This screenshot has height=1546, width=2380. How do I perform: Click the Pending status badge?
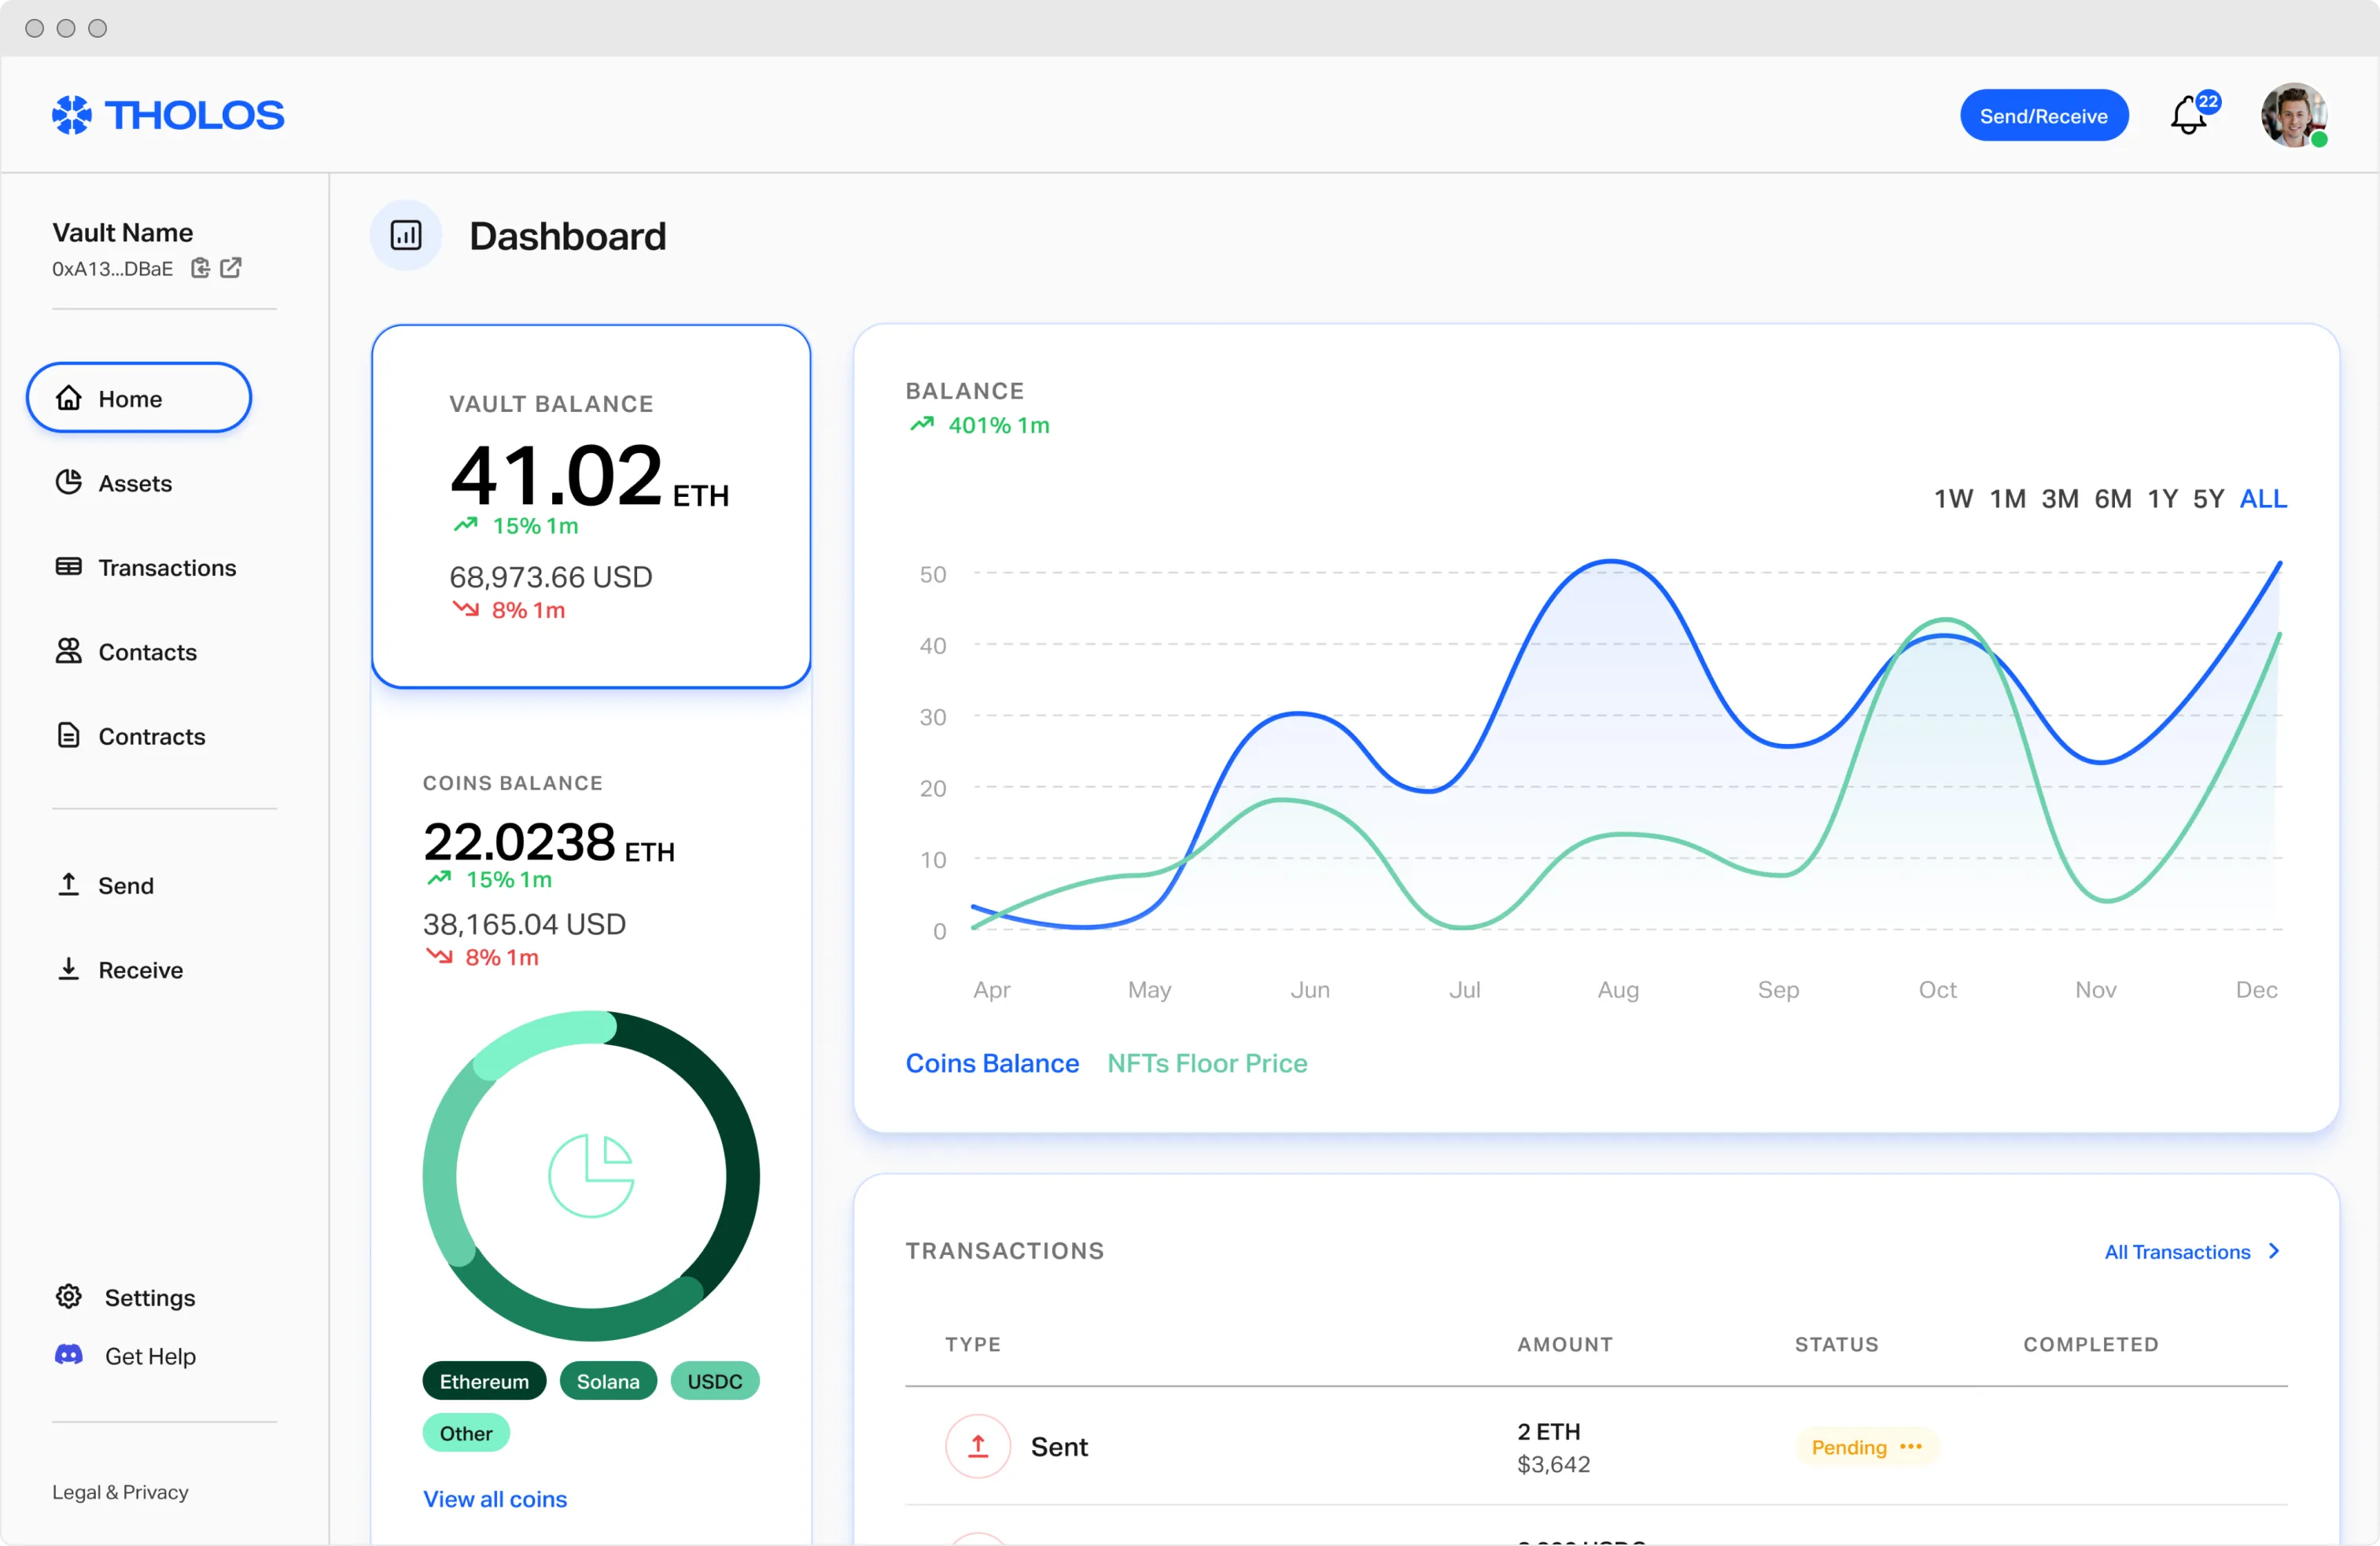(x=1867, y=1446)
